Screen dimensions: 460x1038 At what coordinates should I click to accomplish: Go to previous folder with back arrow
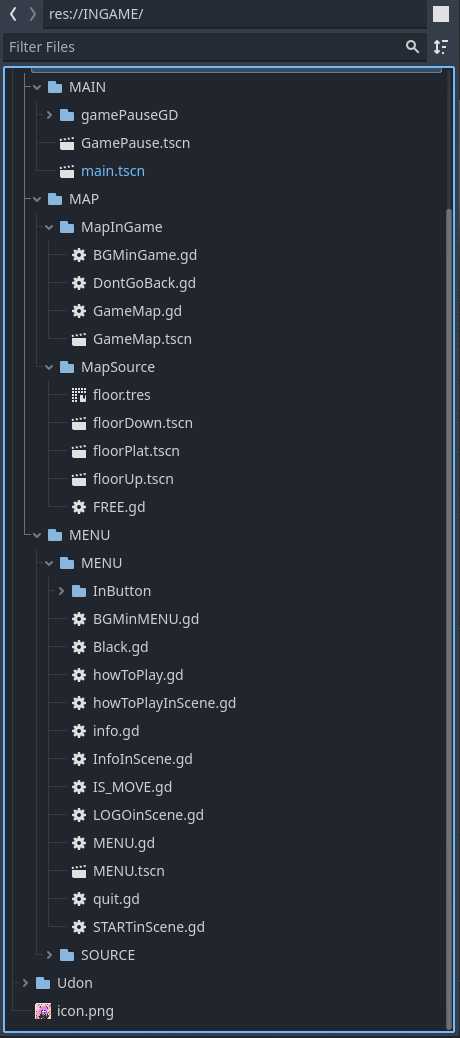point(13,14)
